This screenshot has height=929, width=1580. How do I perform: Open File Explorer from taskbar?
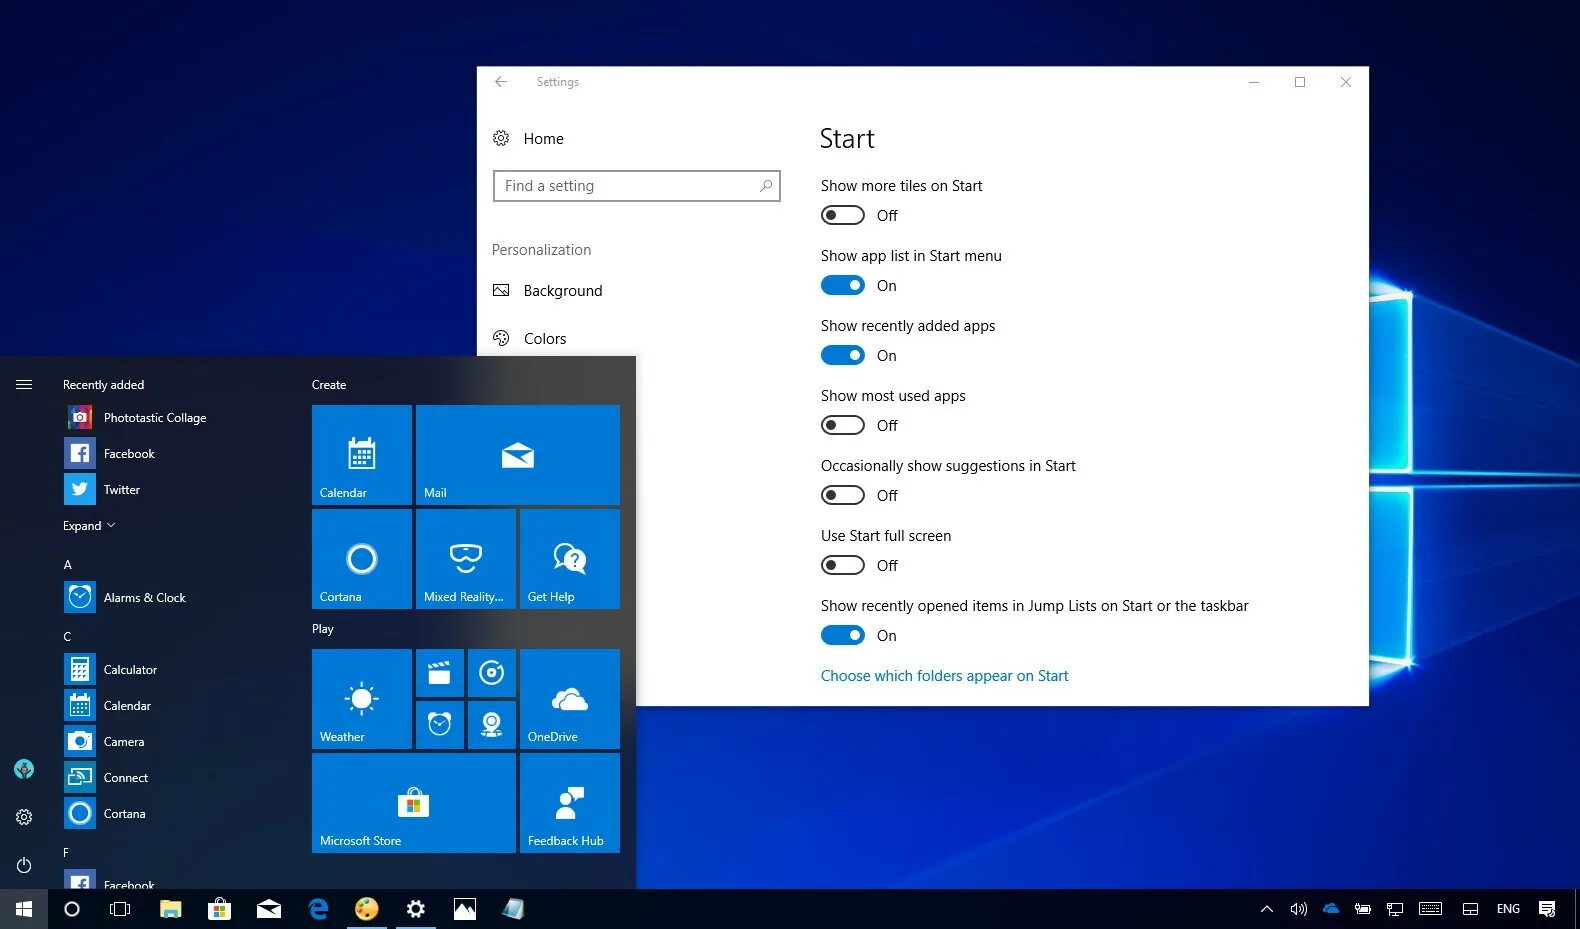pos(171,909)
